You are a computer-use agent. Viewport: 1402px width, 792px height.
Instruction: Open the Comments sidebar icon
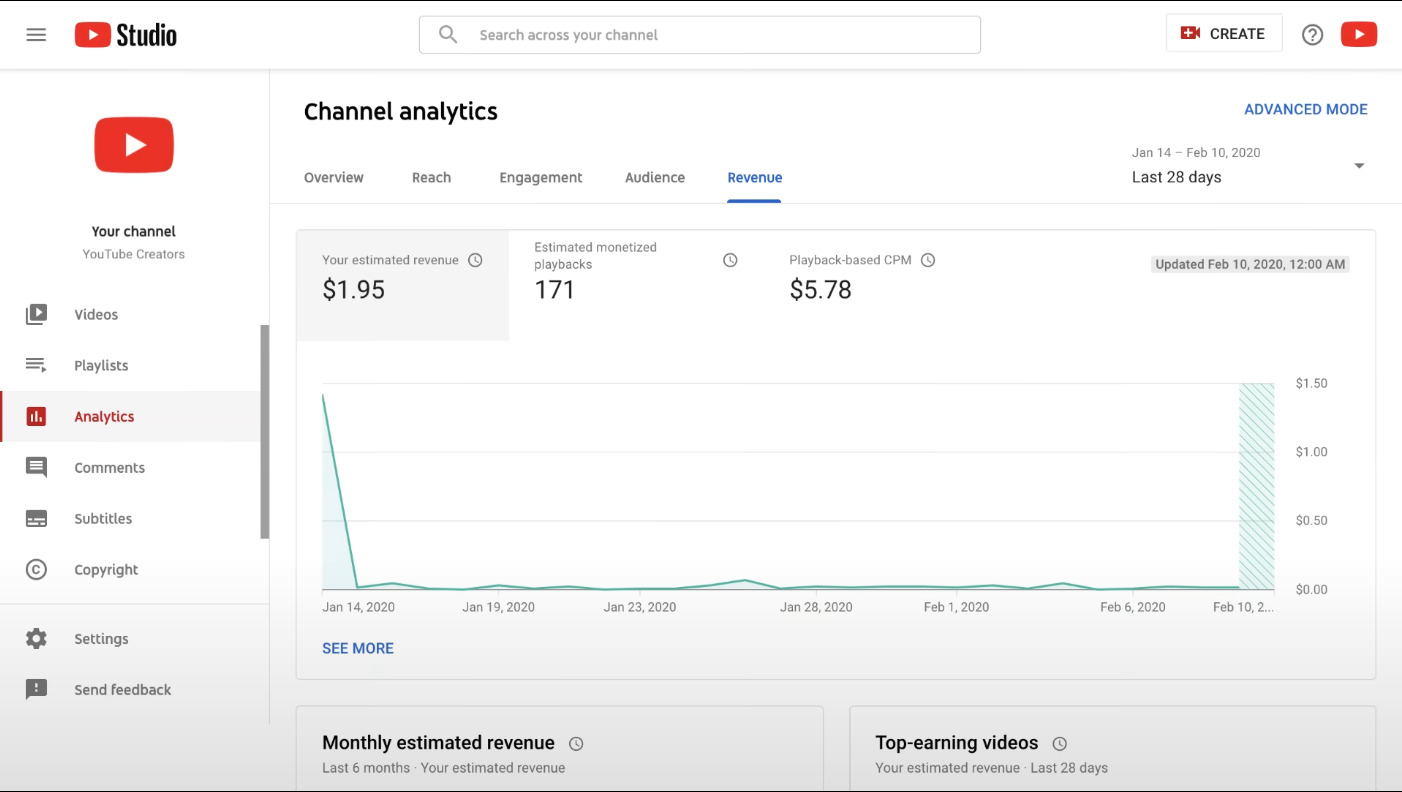click(36, 467)
